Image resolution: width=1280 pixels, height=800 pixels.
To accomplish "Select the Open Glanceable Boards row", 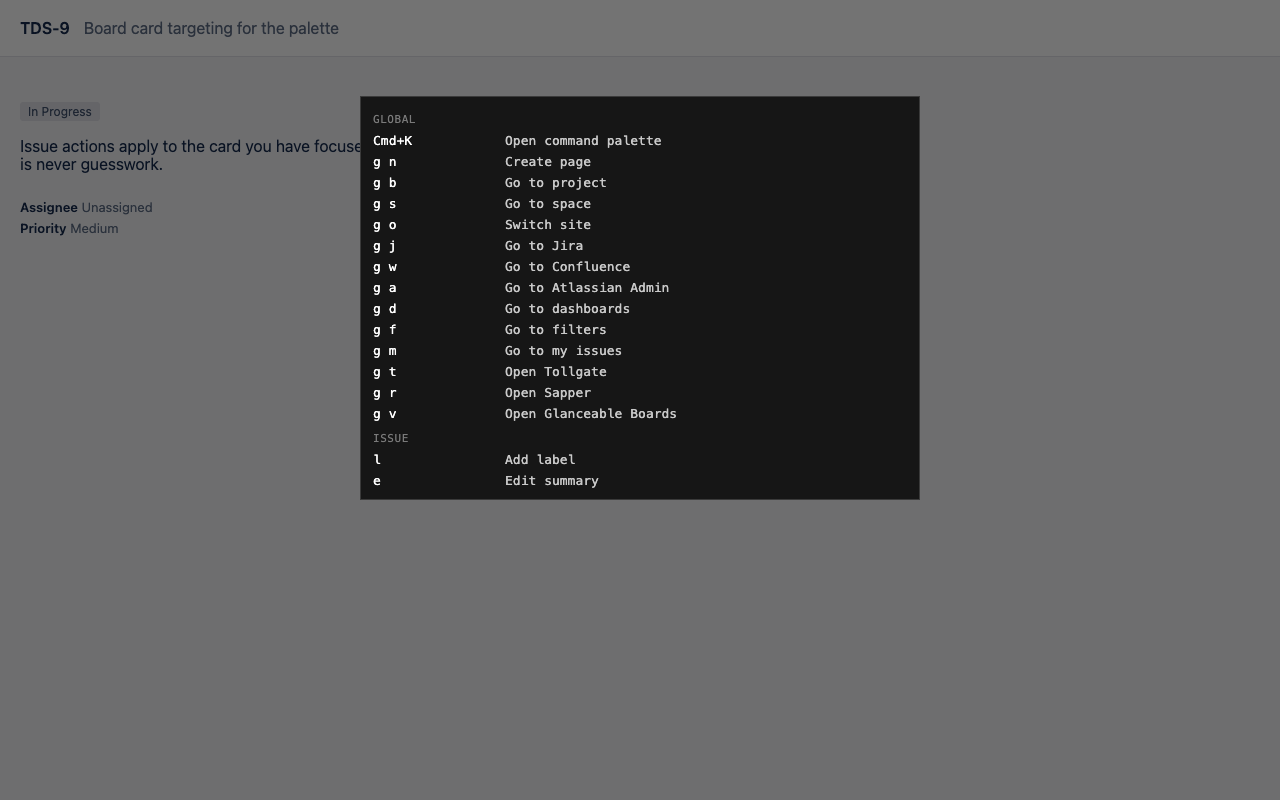I will coord(640,414).
